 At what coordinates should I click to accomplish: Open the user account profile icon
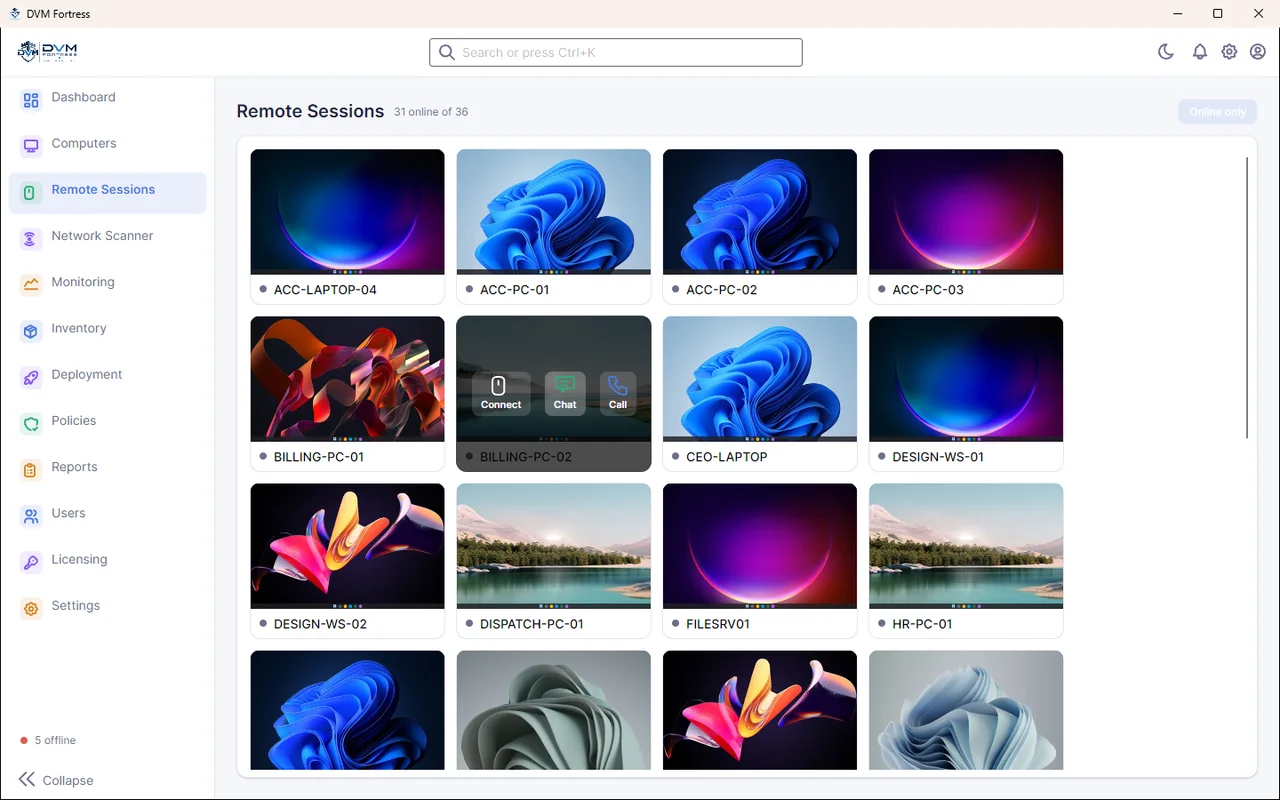tap(1258, 52)
